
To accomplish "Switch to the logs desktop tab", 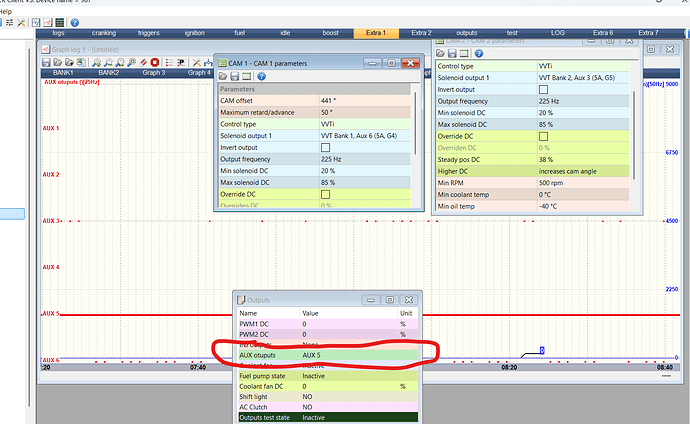I will (x=59, y=33).
